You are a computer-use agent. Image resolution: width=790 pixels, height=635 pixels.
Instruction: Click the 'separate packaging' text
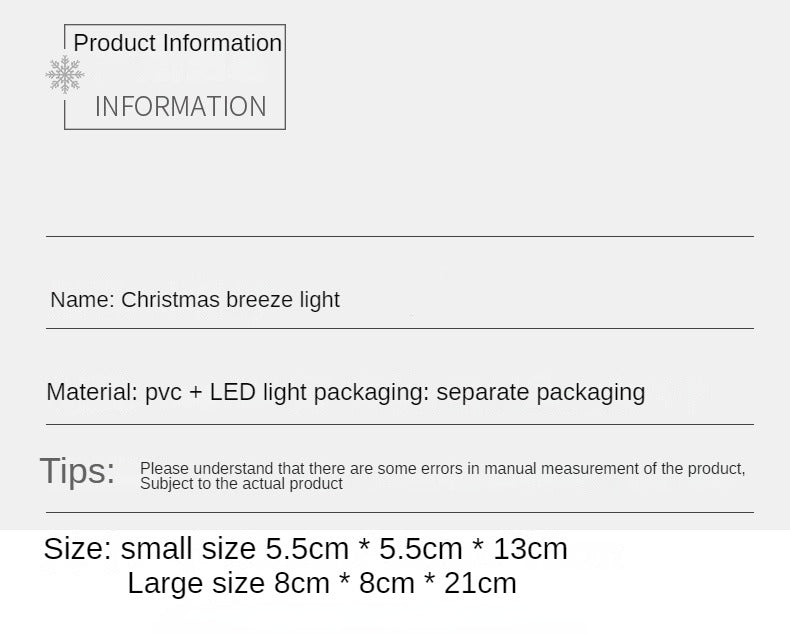[x=540, y=392]
